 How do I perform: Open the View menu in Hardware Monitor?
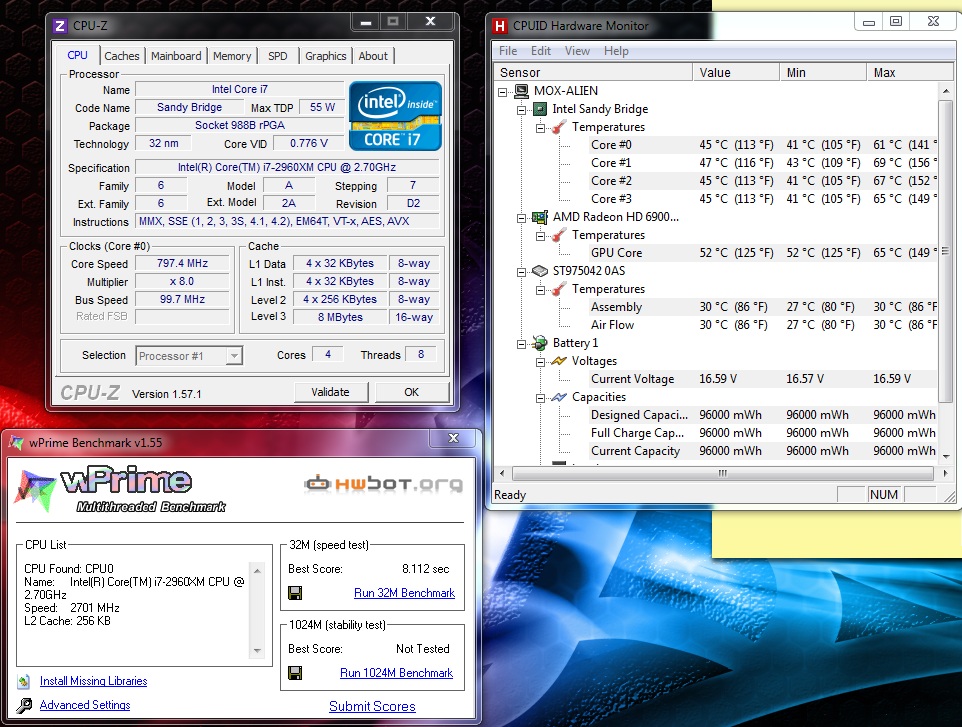pyautogui.click(x=577, y=51)
